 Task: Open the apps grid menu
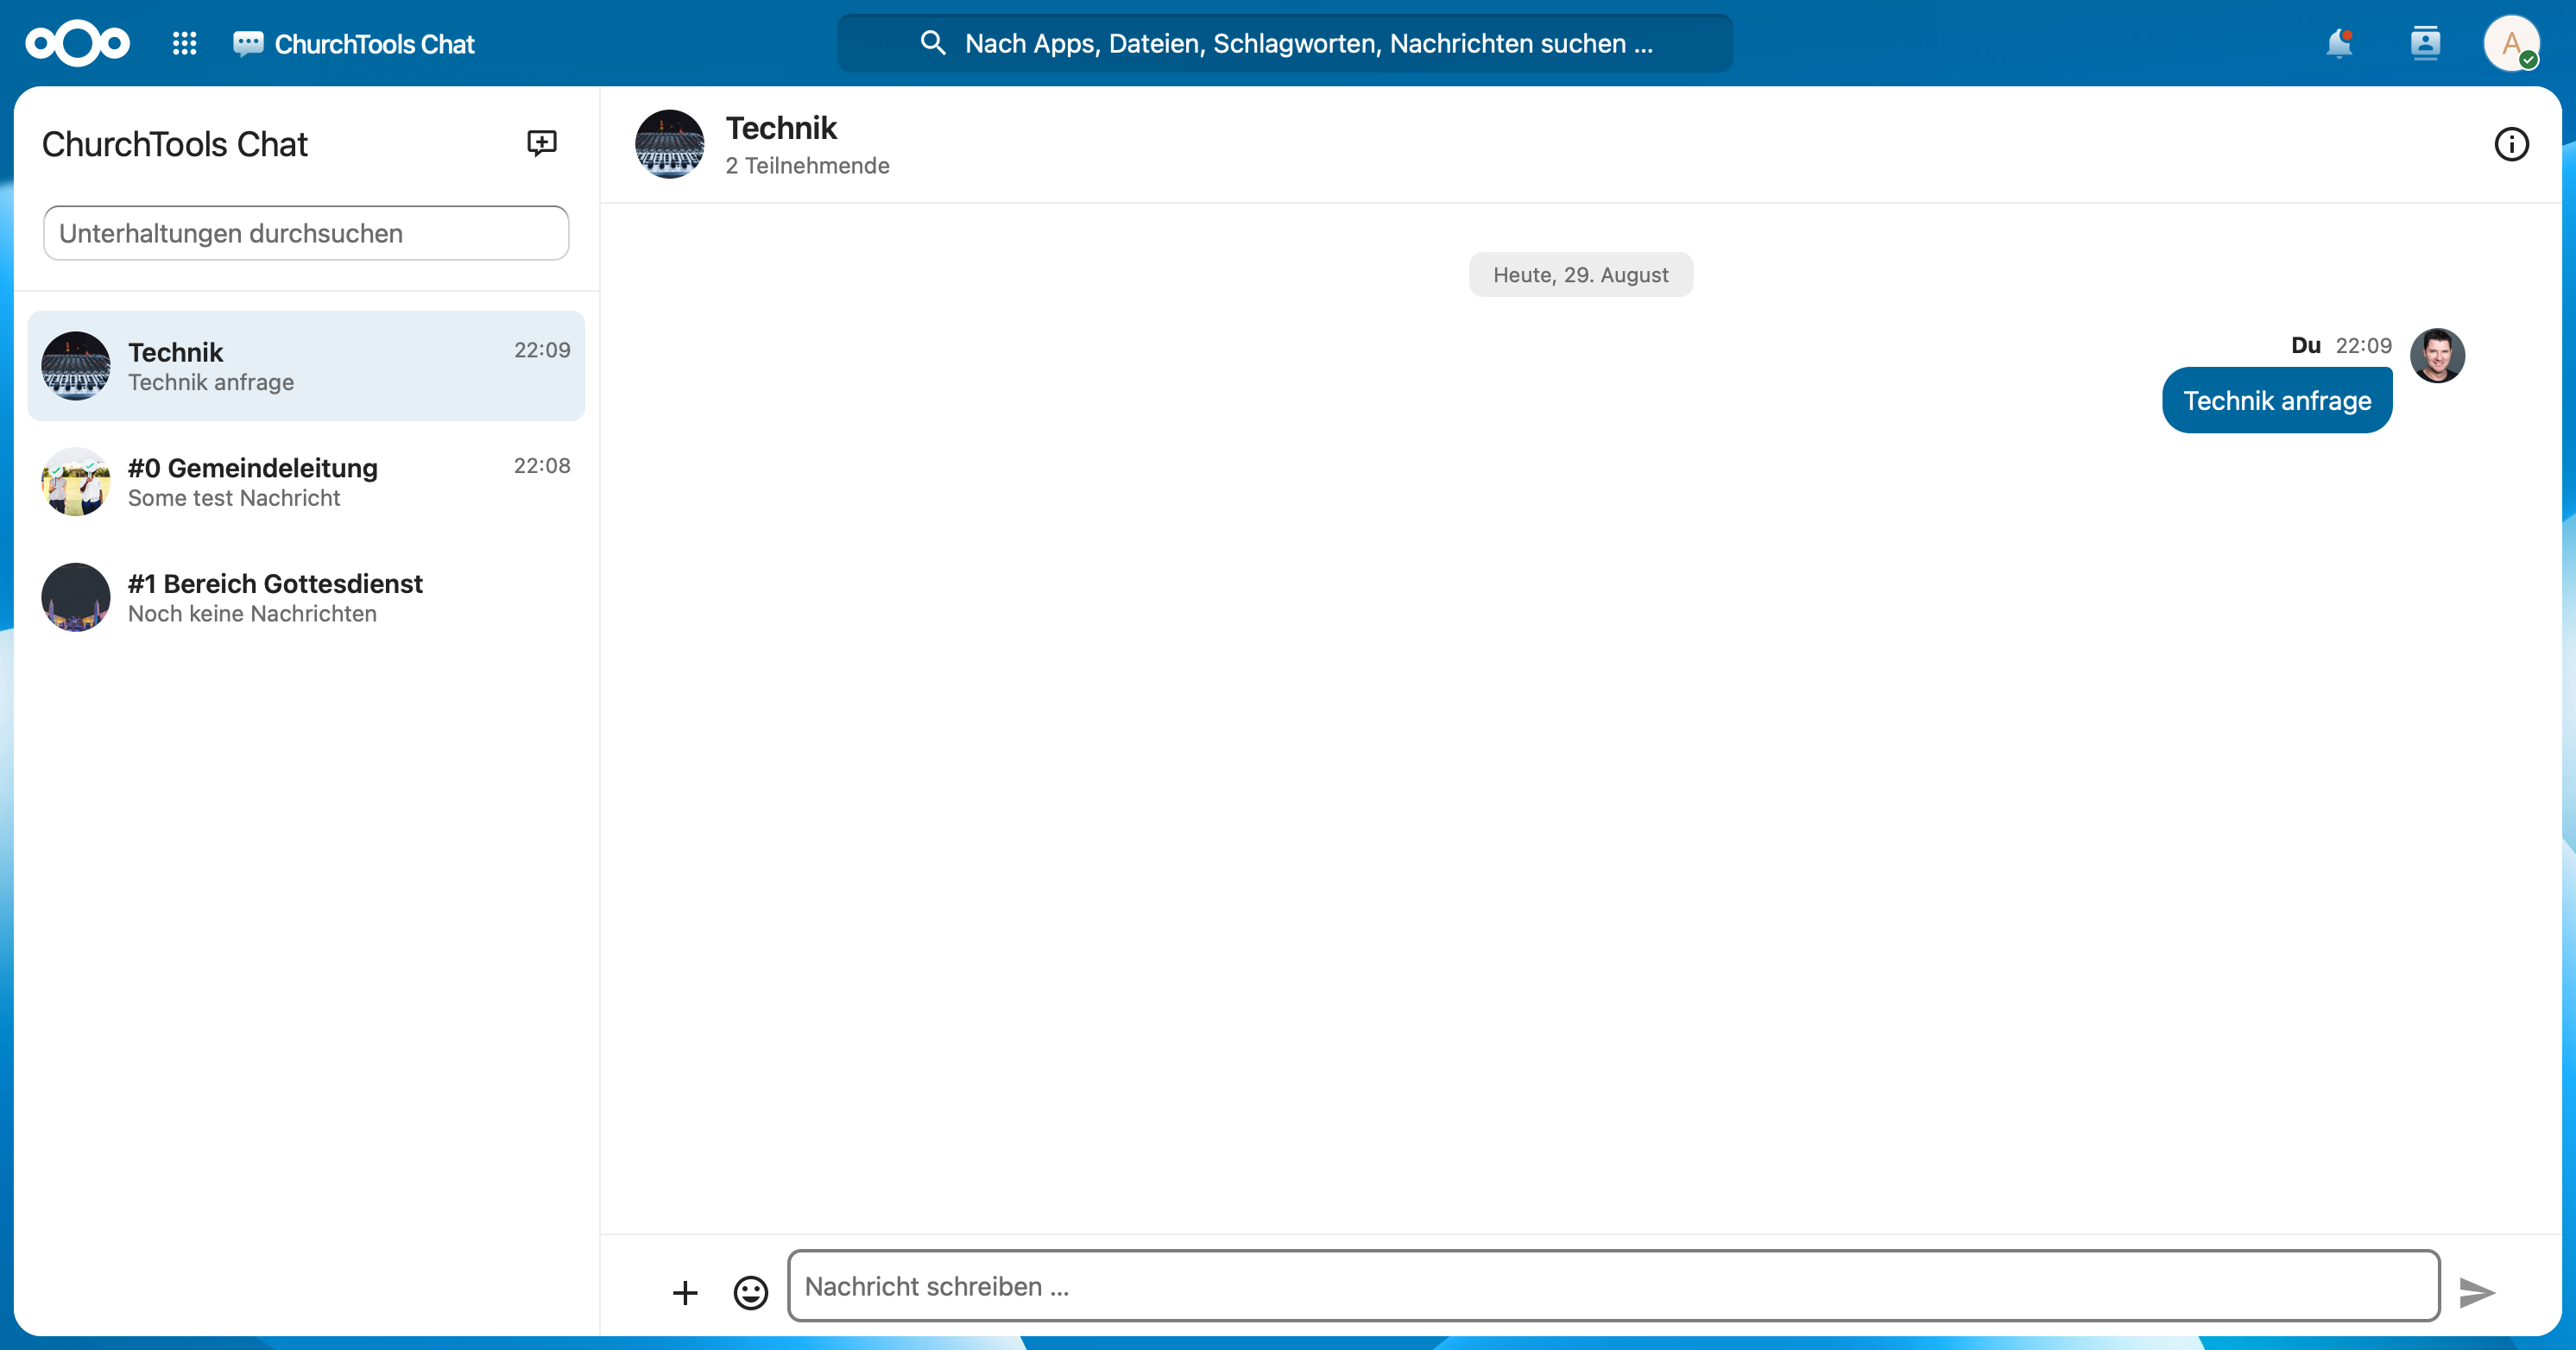click(x=184, y=43)
